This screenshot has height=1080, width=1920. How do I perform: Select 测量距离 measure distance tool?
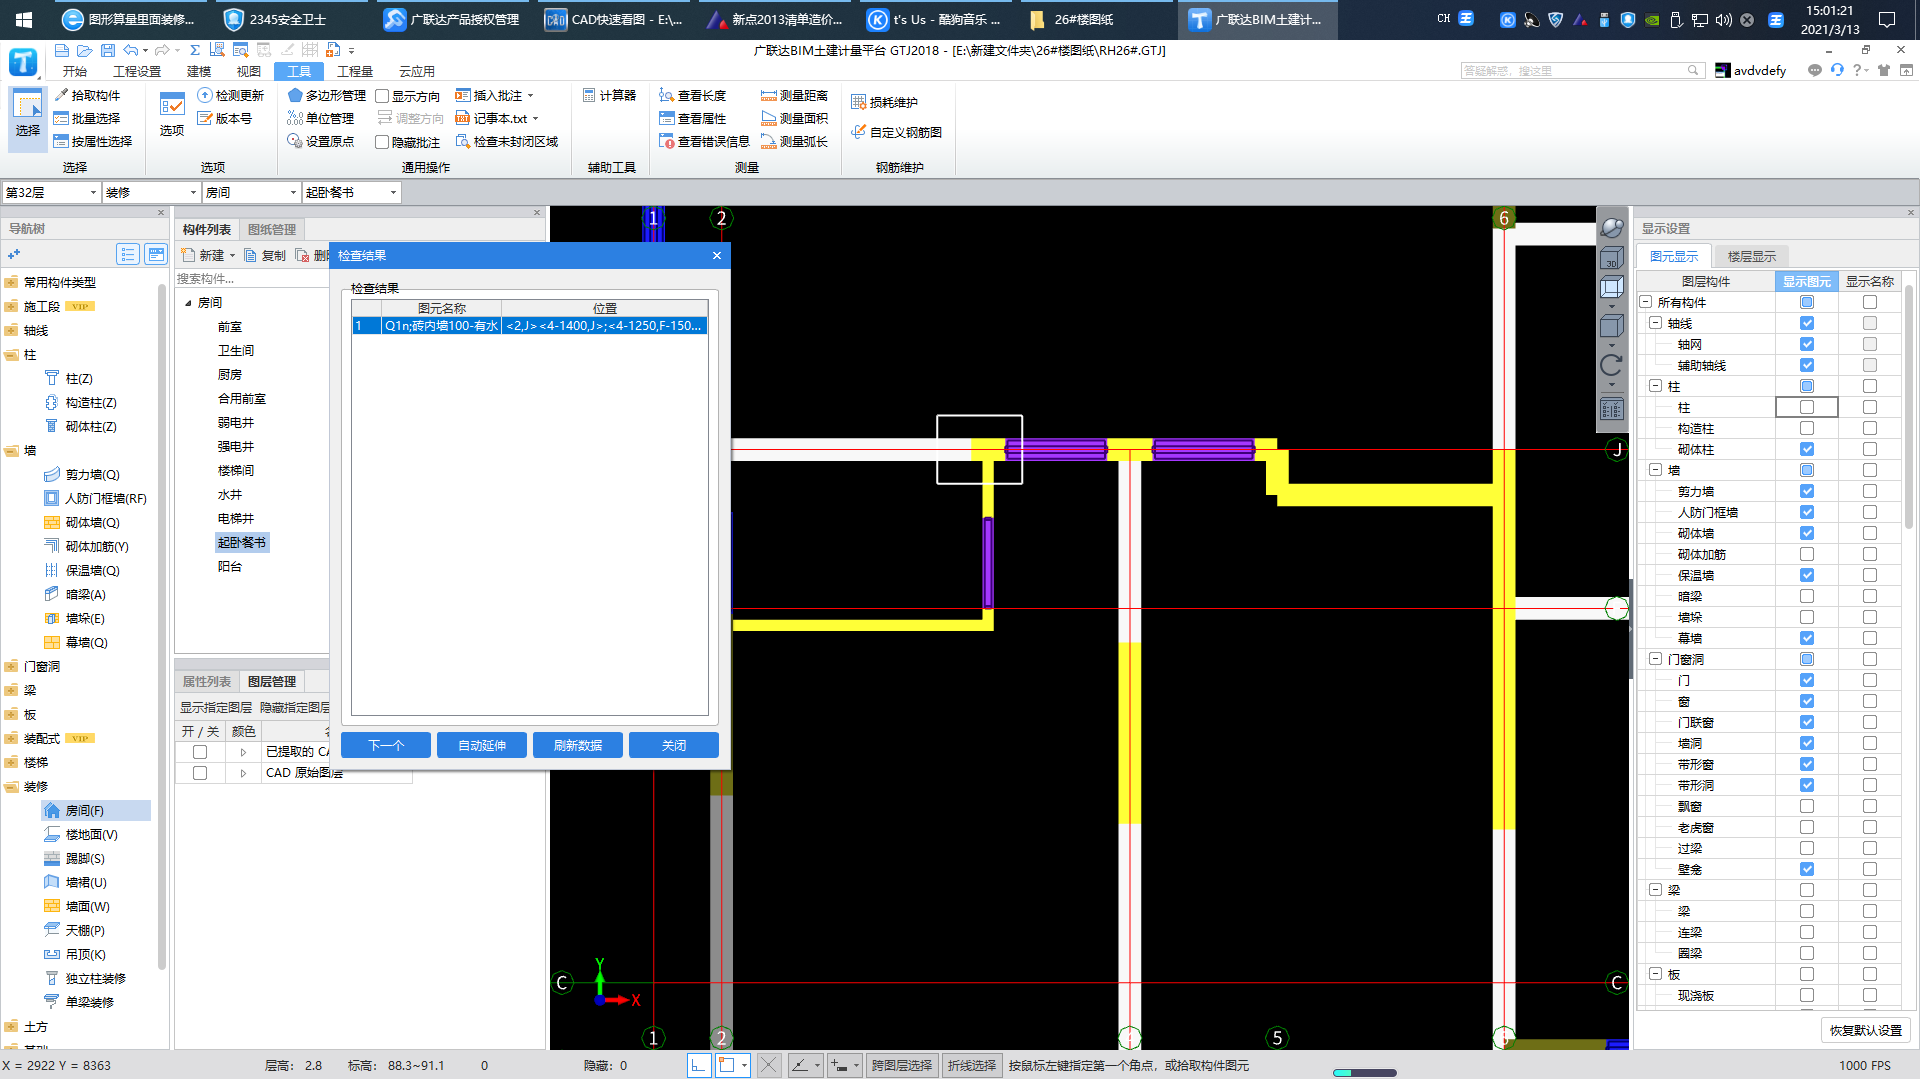[x=795, y=95]
